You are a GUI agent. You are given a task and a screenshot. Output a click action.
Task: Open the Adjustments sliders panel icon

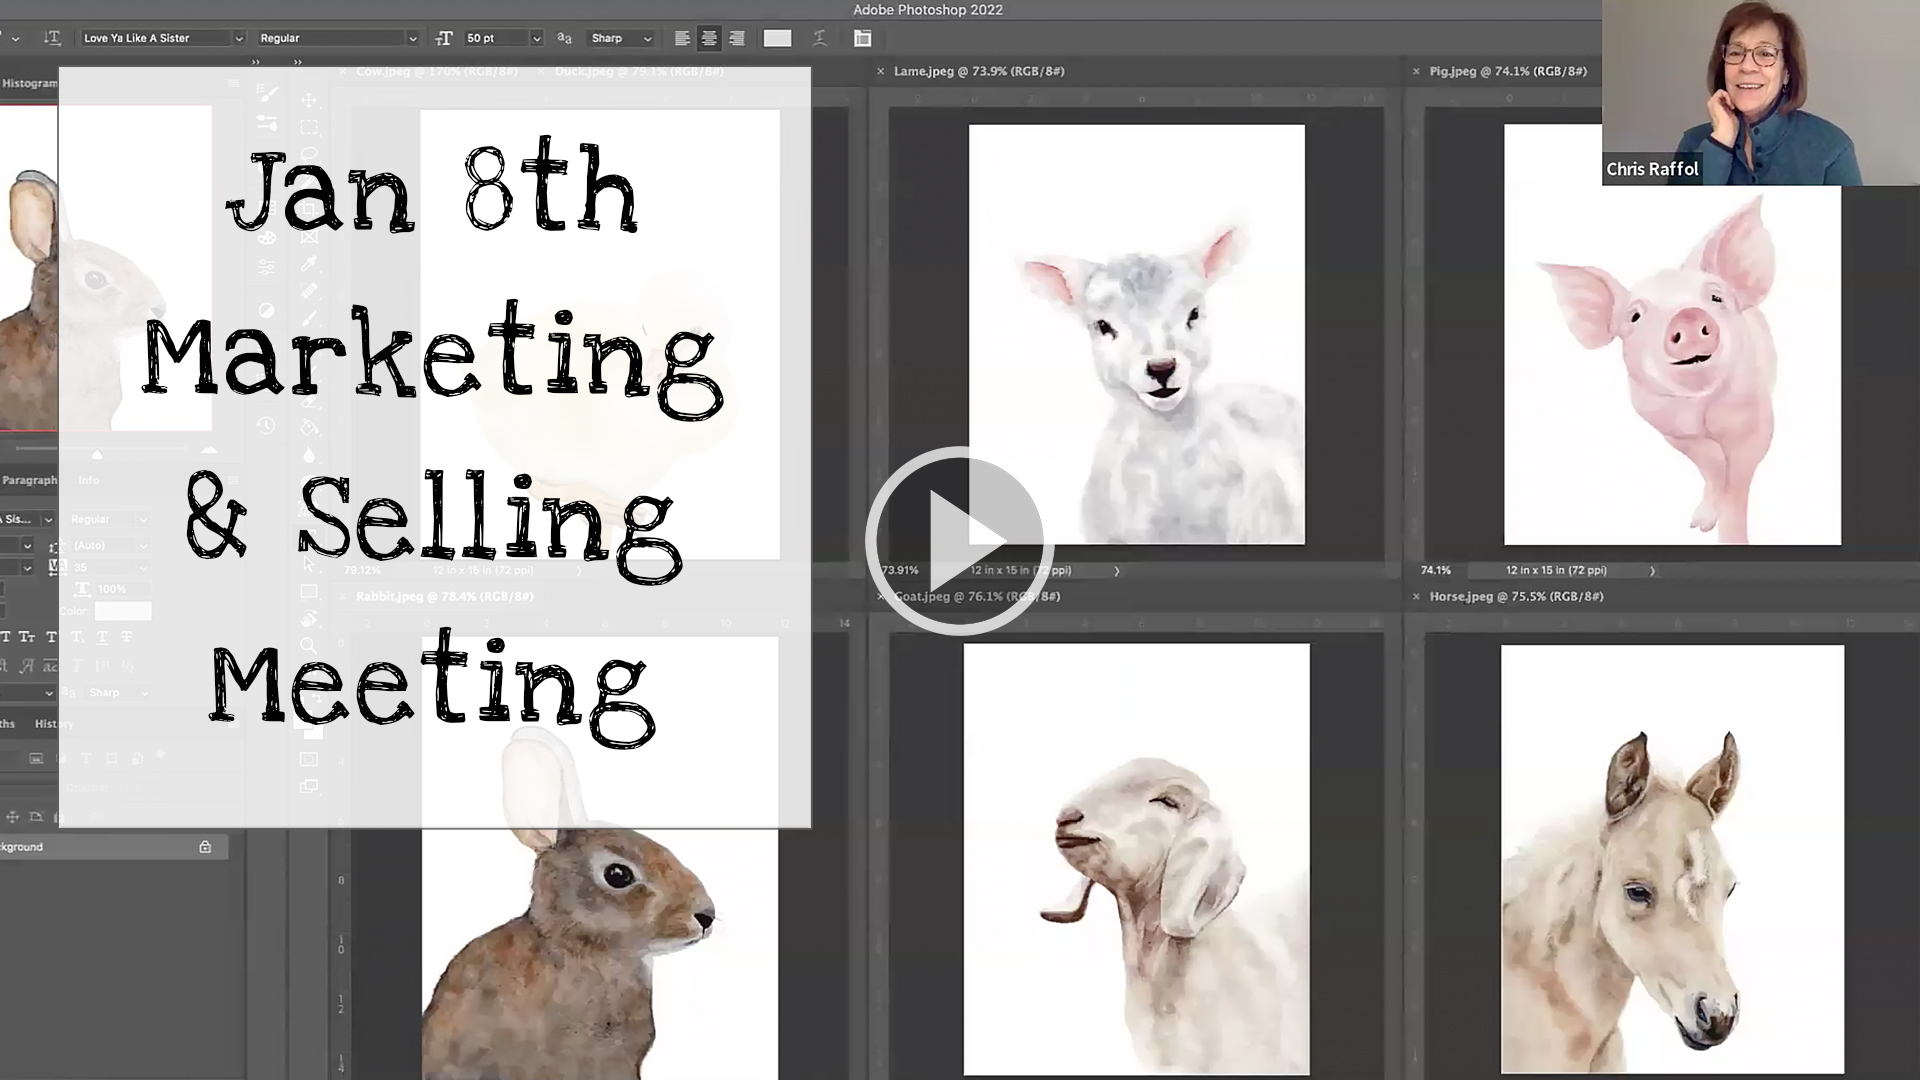point(267,267)
